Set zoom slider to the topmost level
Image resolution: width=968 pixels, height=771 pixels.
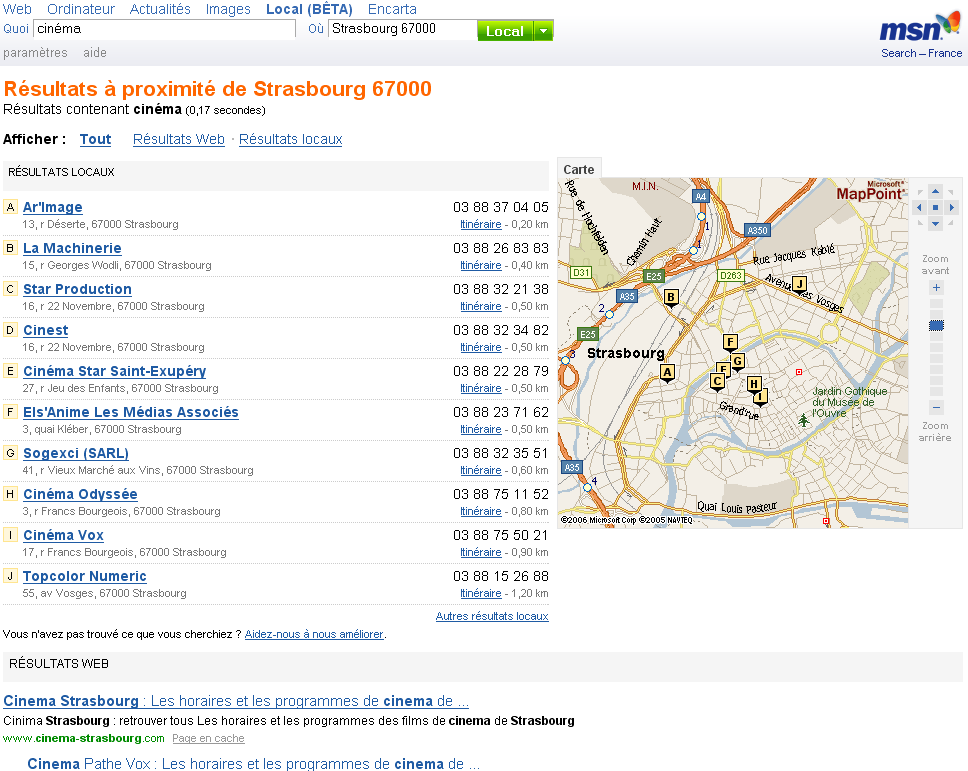click(x=936, y=304)
